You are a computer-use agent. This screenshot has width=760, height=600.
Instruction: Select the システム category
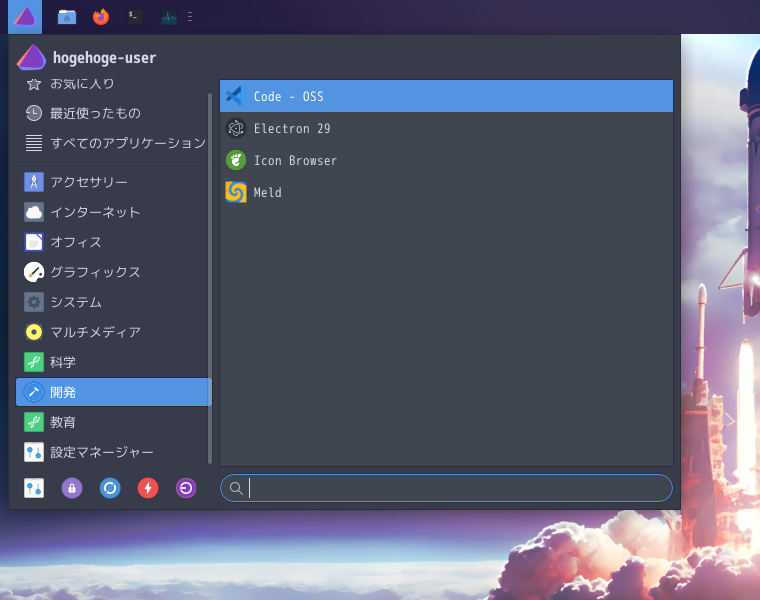click(x=112, y=302)
